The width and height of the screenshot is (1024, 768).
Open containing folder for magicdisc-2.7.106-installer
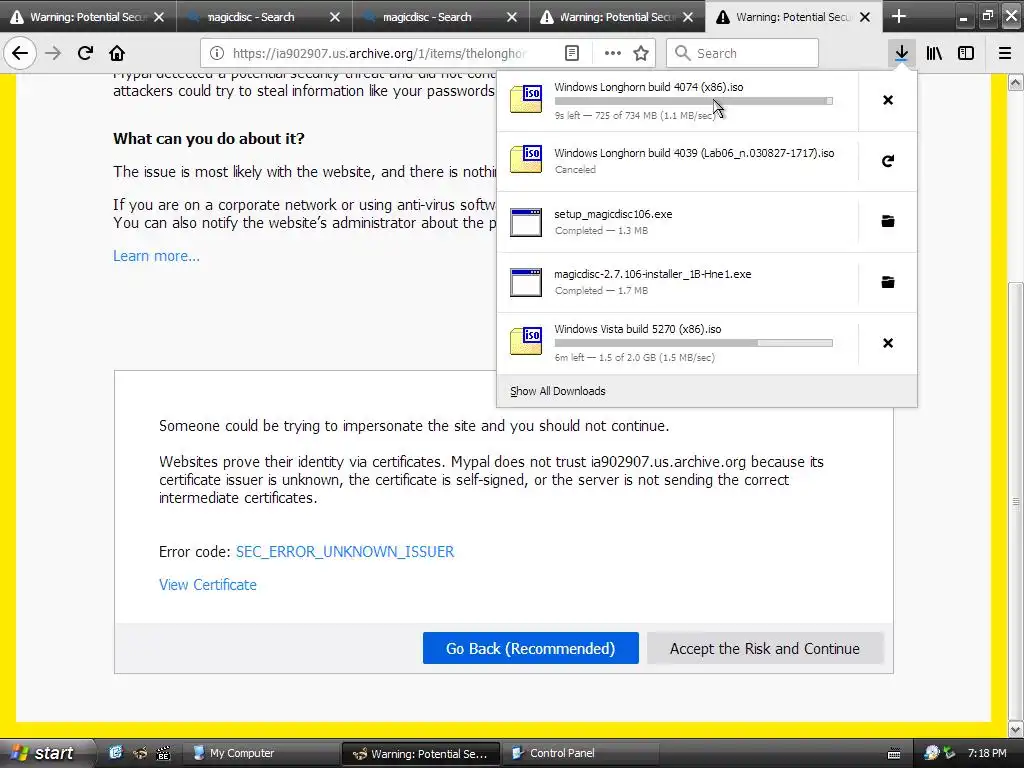coord(888,282)
